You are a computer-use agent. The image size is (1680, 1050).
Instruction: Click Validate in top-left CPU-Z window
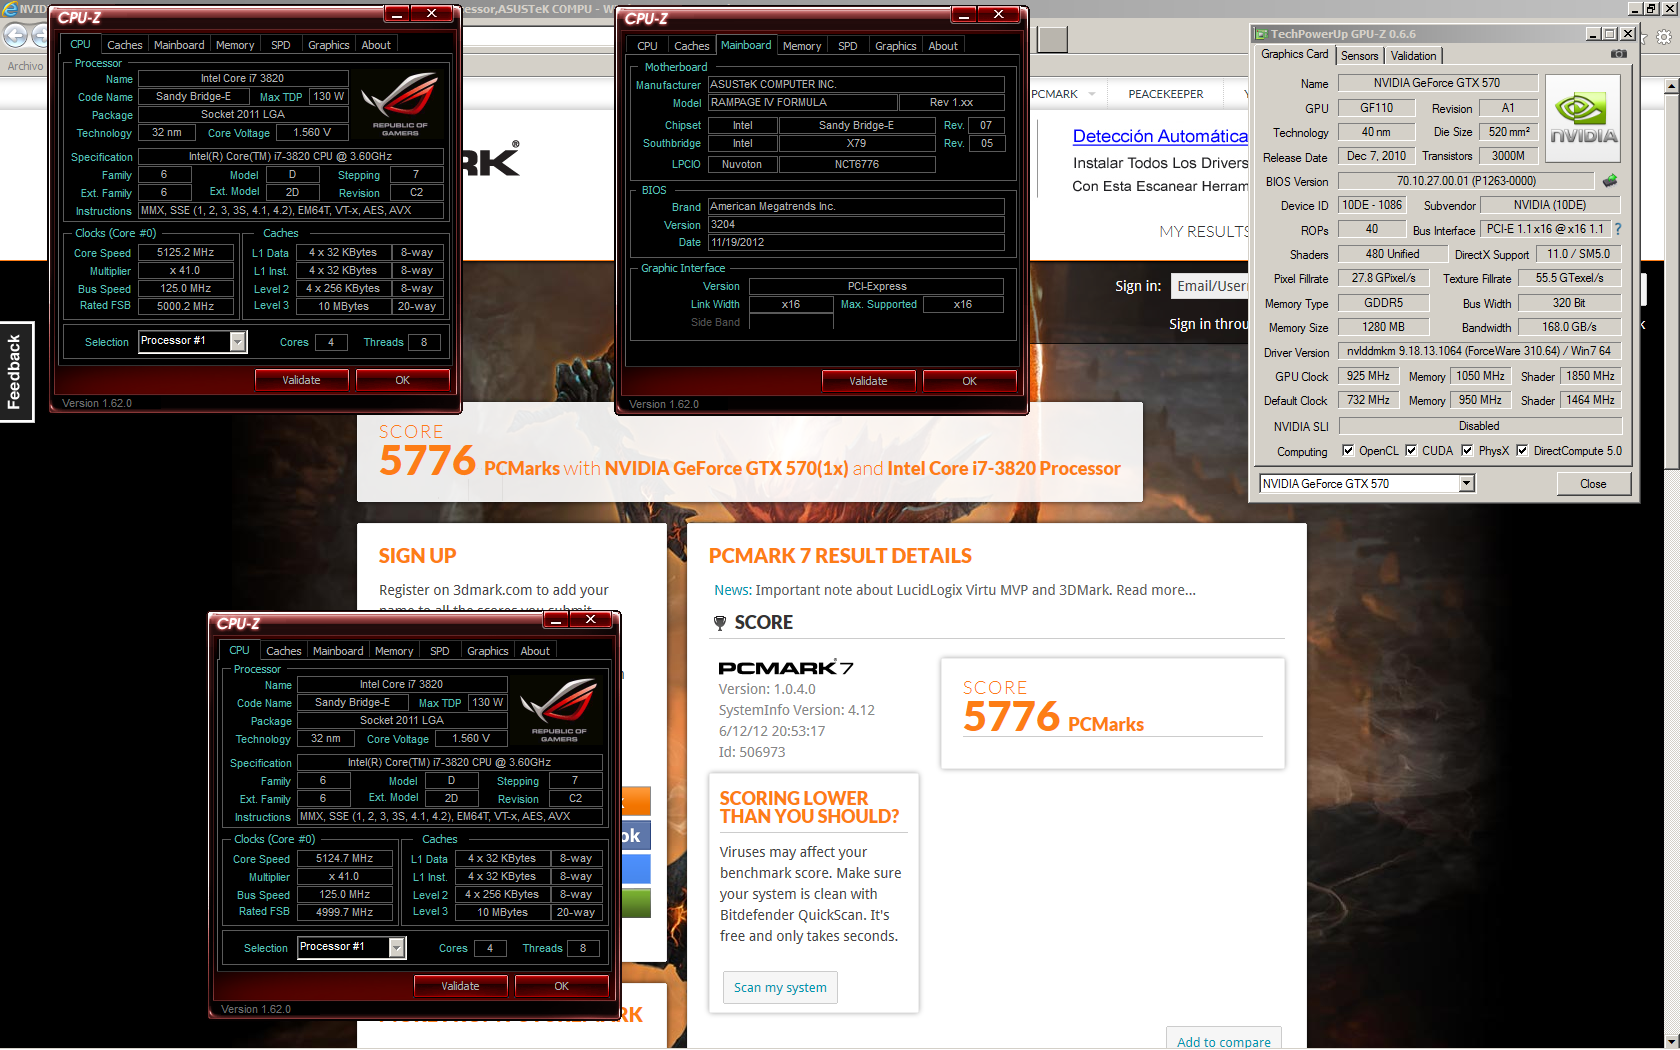point(301,380)
